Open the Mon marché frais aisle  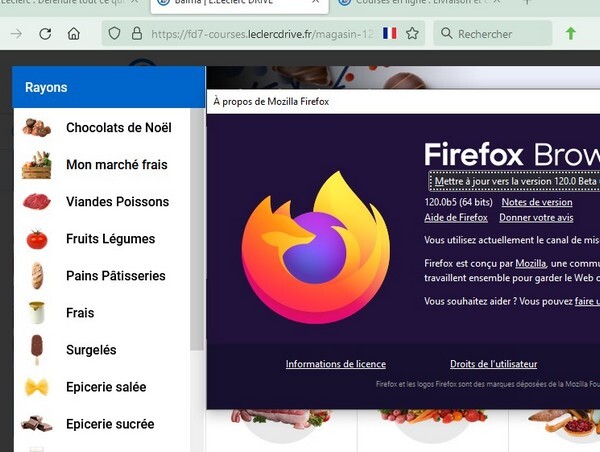[x=117, y=165]
